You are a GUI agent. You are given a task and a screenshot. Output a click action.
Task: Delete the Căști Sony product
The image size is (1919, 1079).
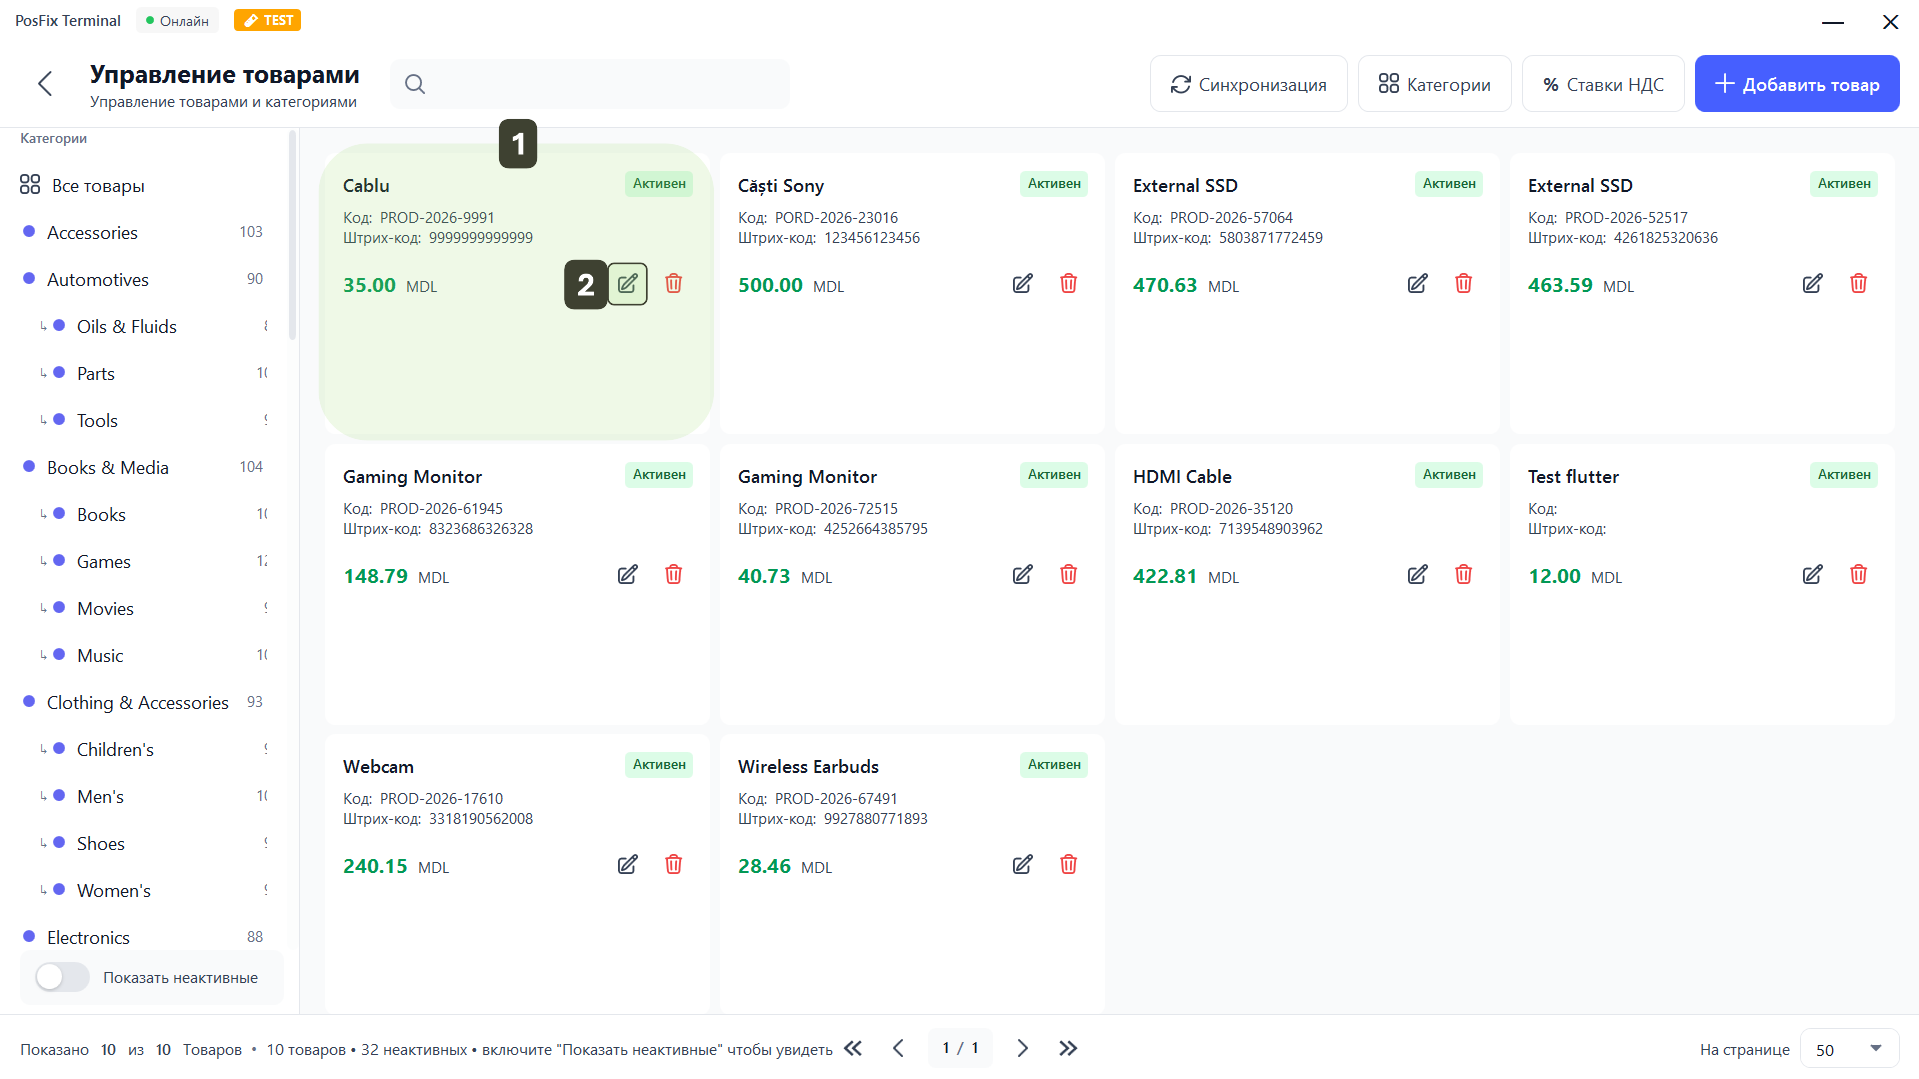1068,284
